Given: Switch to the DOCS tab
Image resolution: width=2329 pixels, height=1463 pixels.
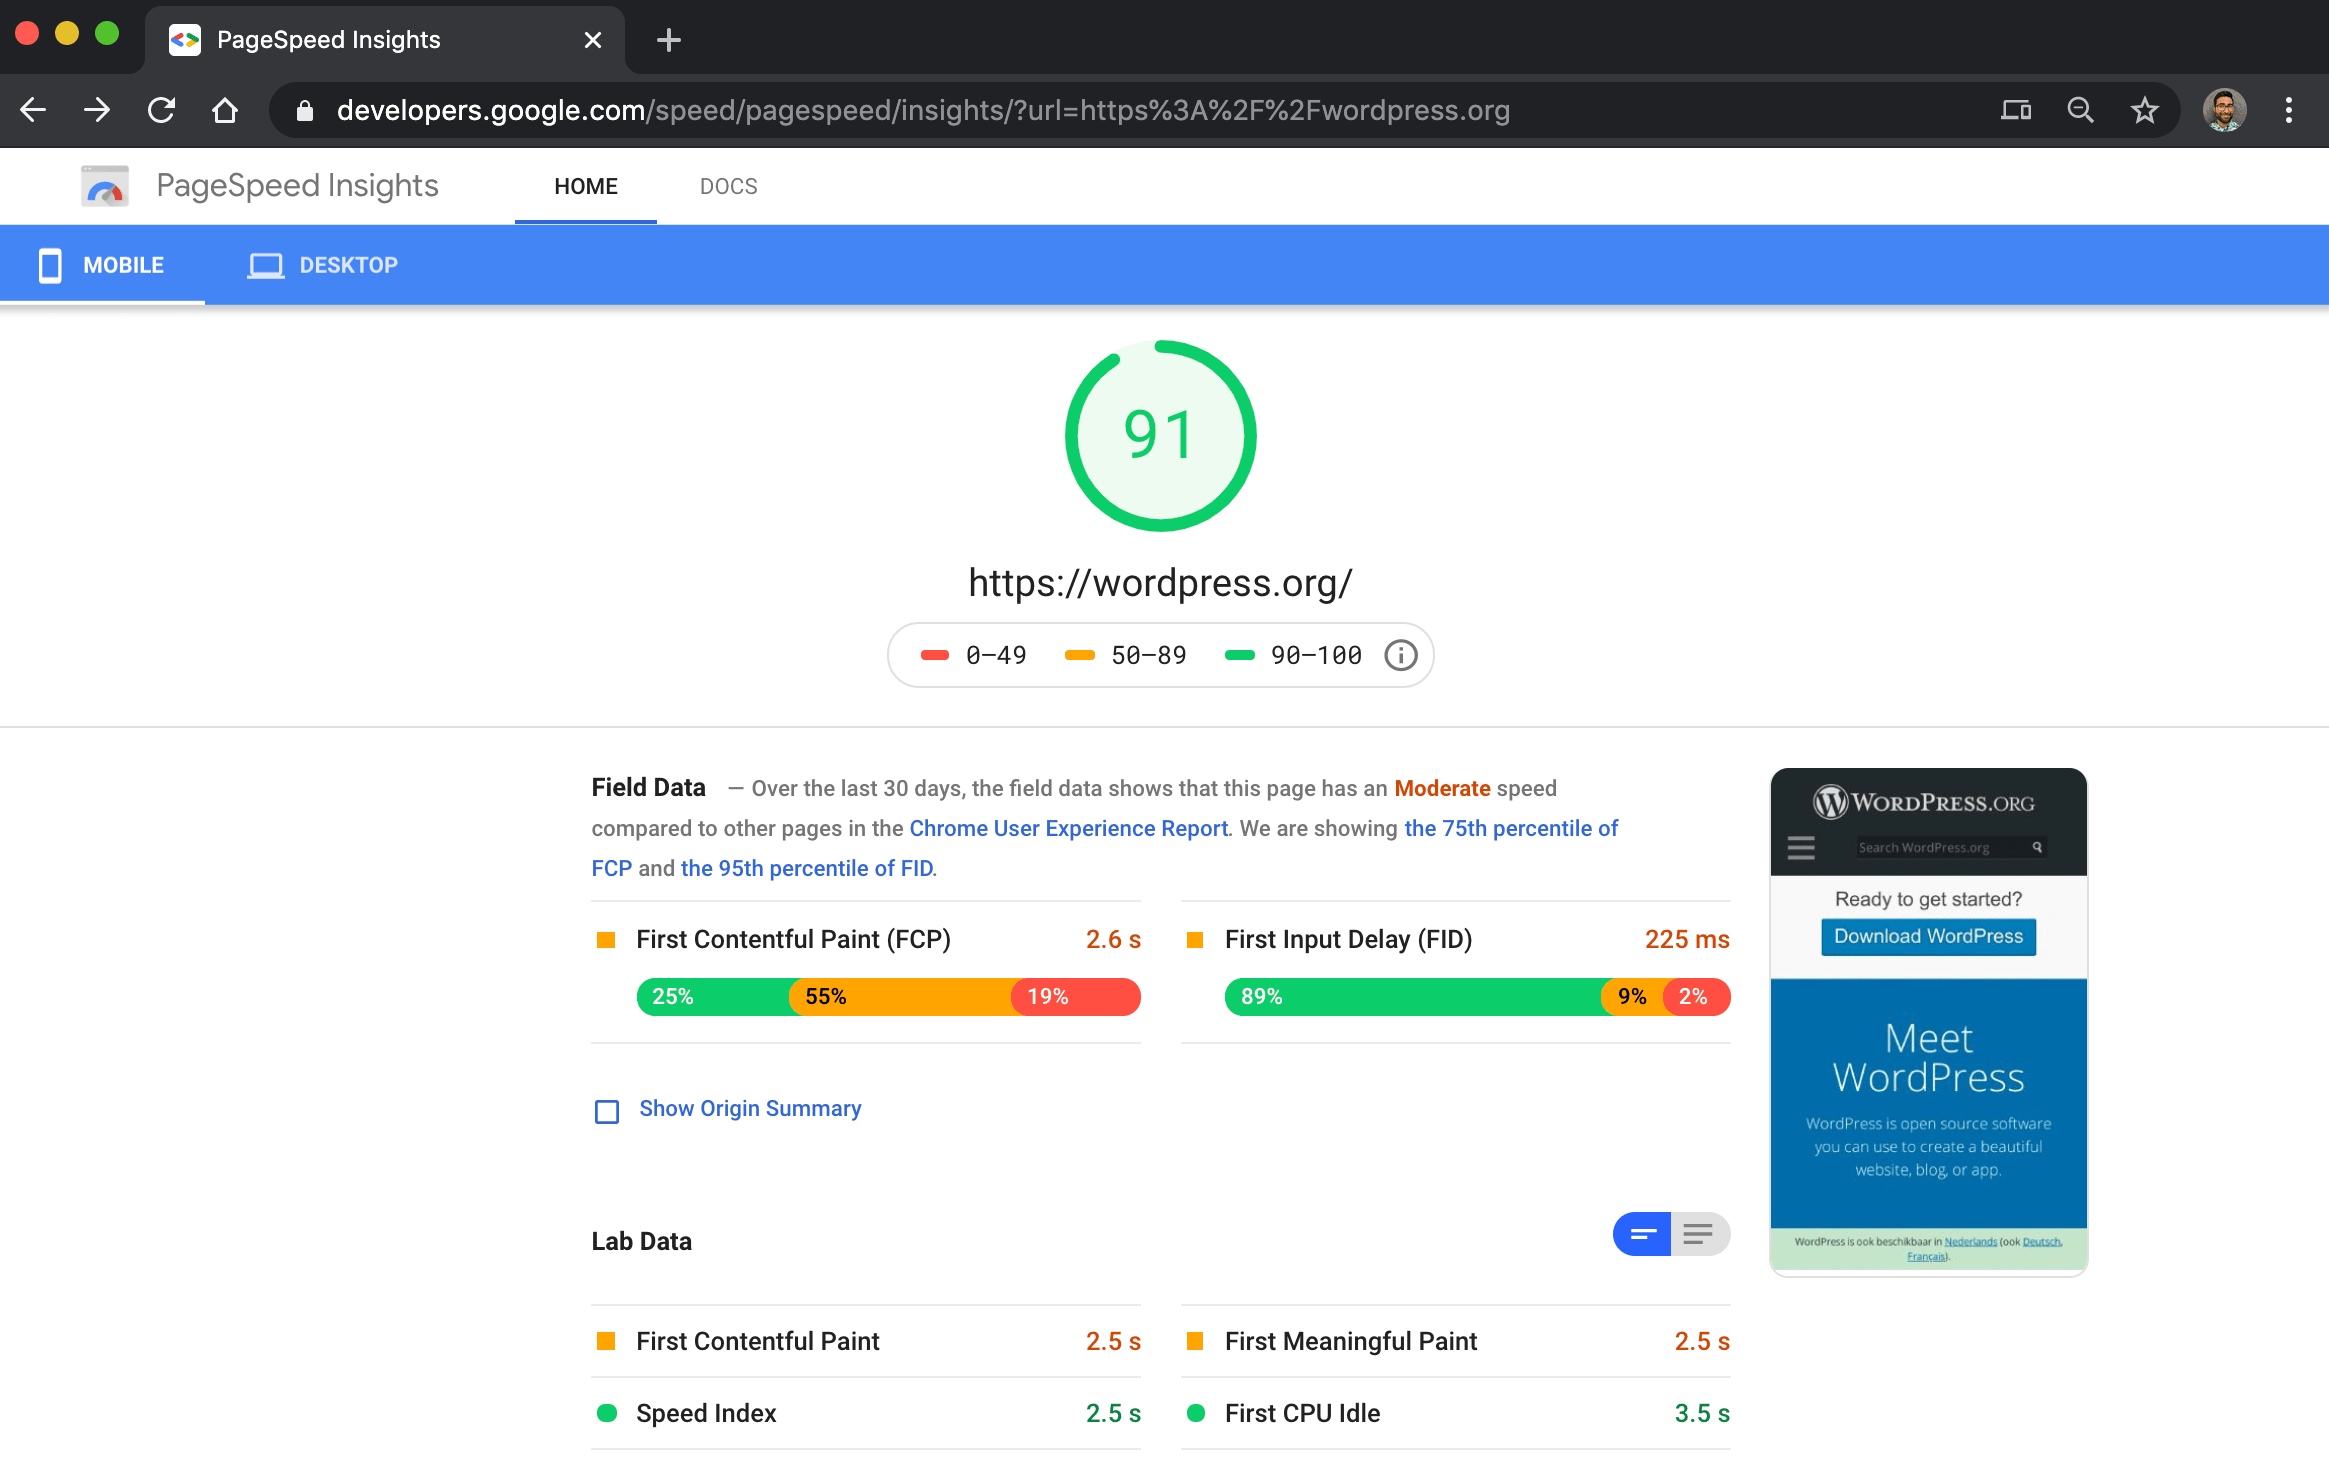Looking at the screenshot, I should coord(727,186).
